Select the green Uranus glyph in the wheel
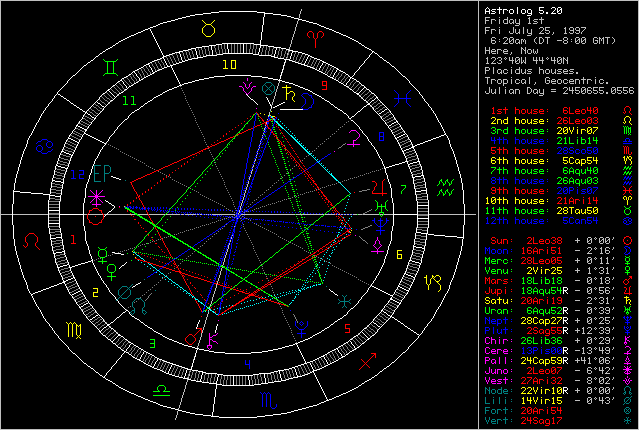639x430 pixels. click(x=381, y=207)
